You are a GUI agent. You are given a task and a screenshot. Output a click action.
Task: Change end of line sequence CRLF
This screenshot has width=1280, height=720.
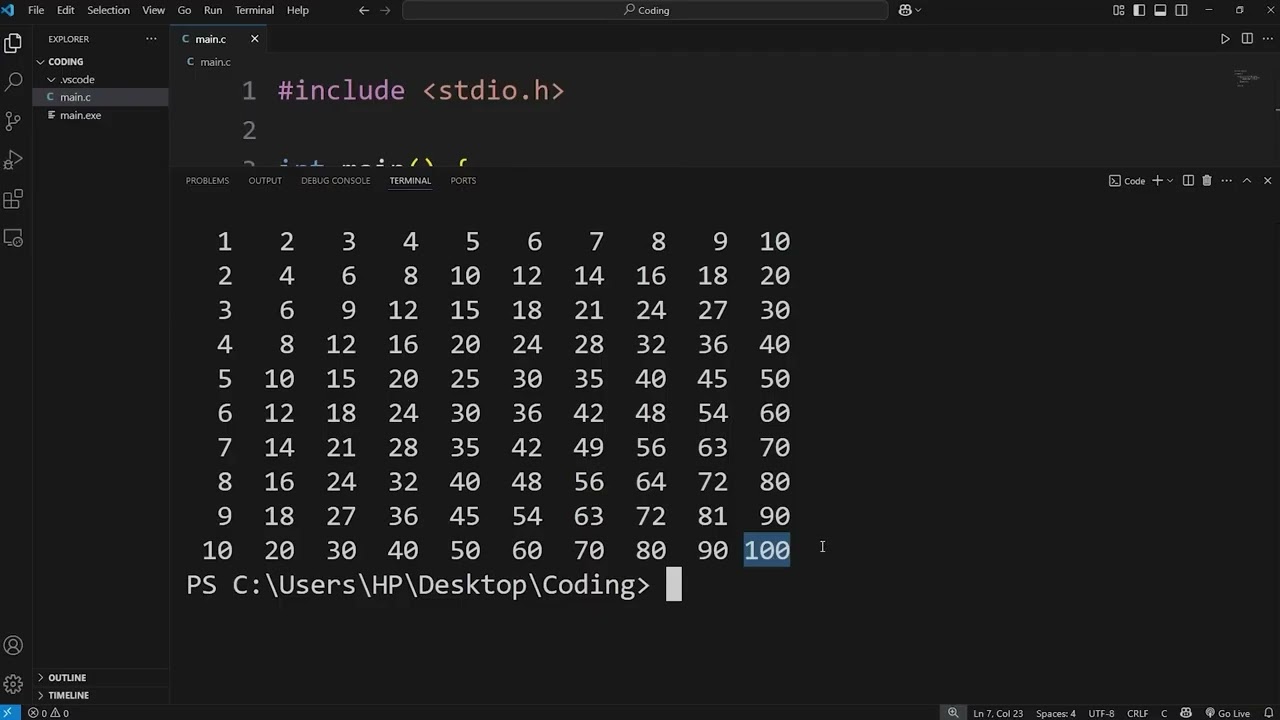pyautogui.click(x=1137, y=713)
